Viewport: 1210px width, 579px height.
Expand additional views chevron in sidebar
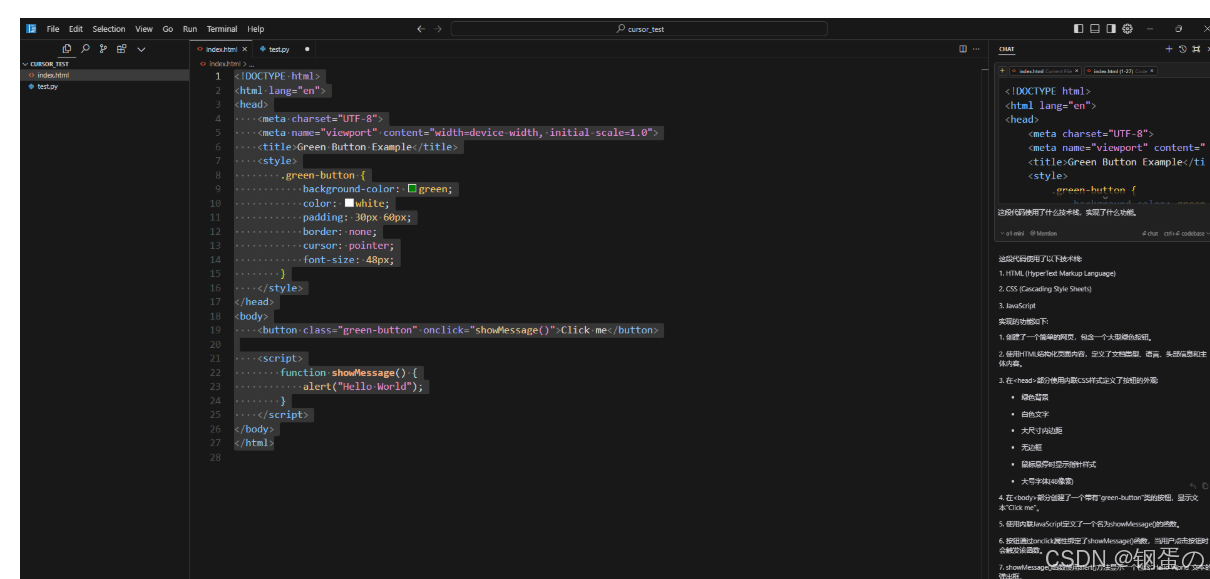click(141, 49)
